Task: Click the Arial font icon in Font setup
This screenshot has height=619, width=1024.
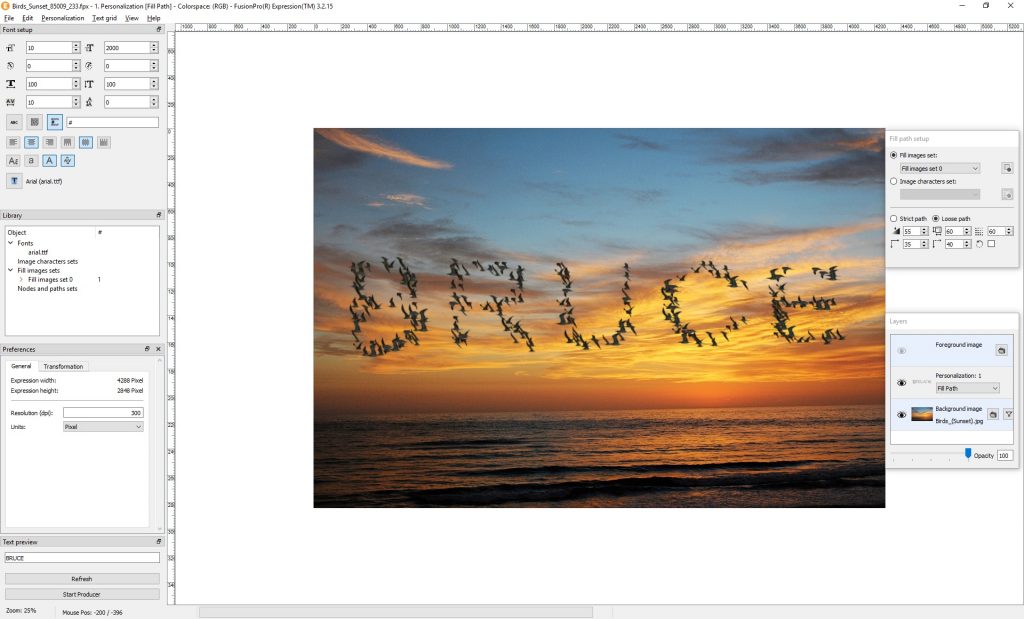Action: click(x=14, y=181)
